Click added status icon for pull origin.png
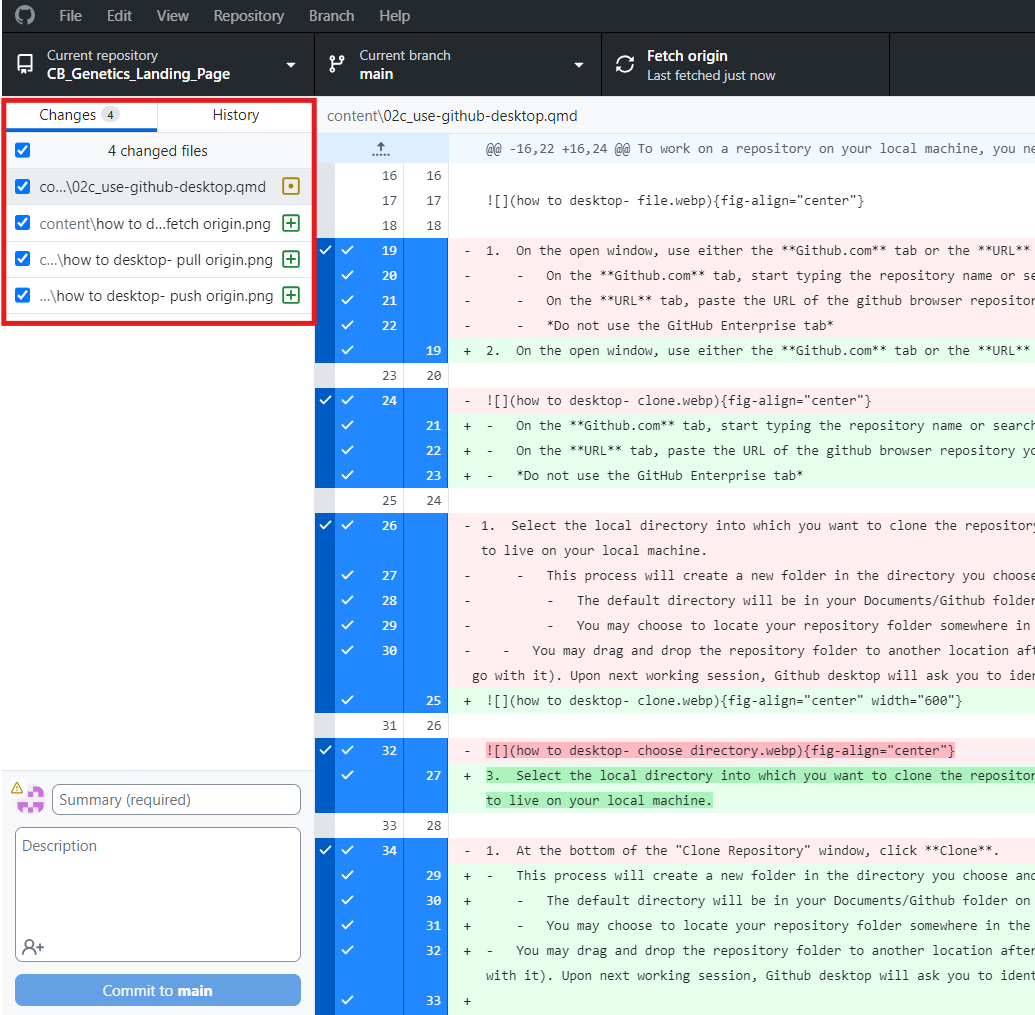Viewport: 1035px width, 1015px height. point(291,259)
